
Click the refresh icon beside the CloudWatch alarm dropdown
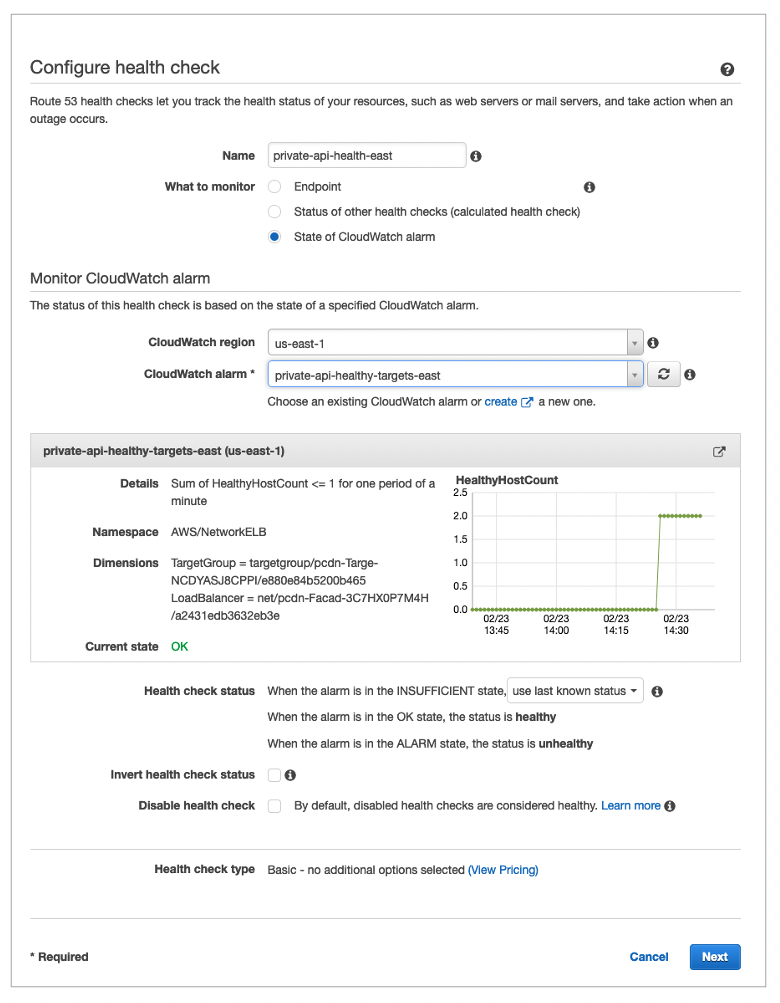pos(663,373)
